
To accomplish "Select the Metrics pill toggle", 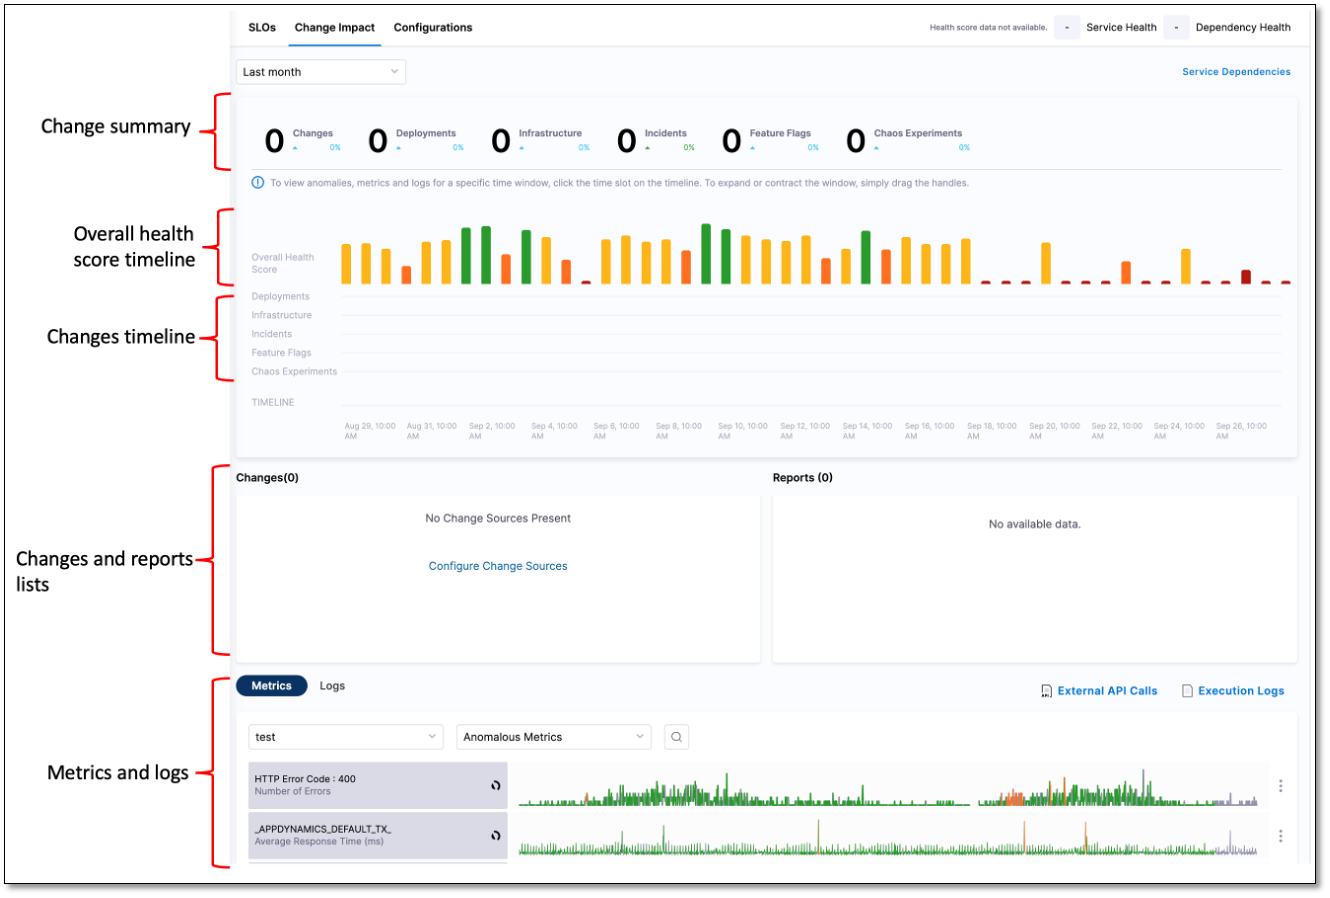I will [x=271, y=686].
